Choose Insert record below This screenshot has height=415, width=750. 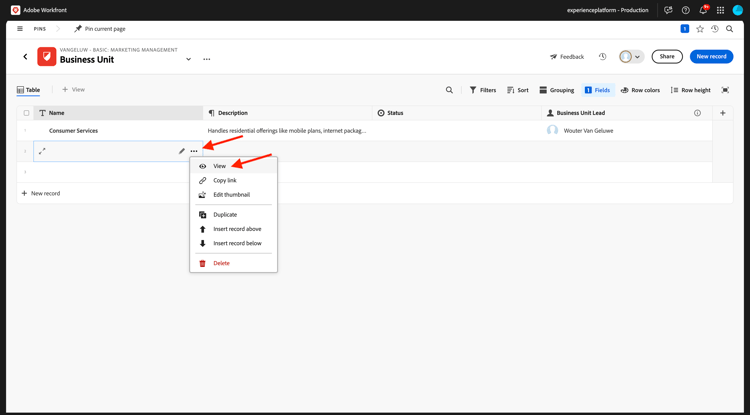click(x=233, y=243)
